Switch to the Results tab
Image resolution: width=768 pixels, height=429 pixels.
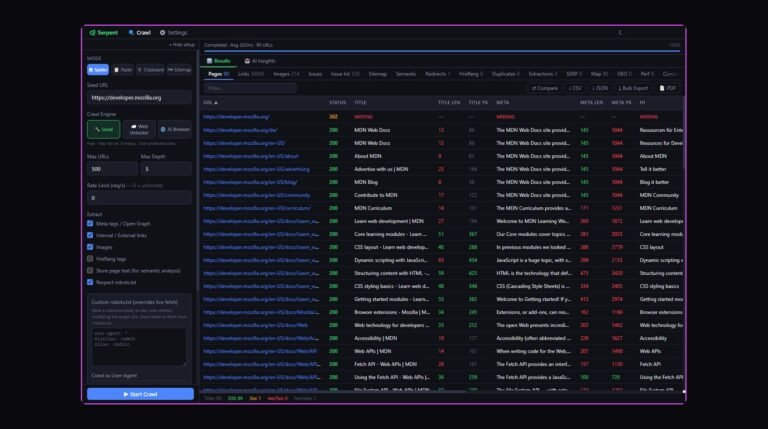(218, 61)
